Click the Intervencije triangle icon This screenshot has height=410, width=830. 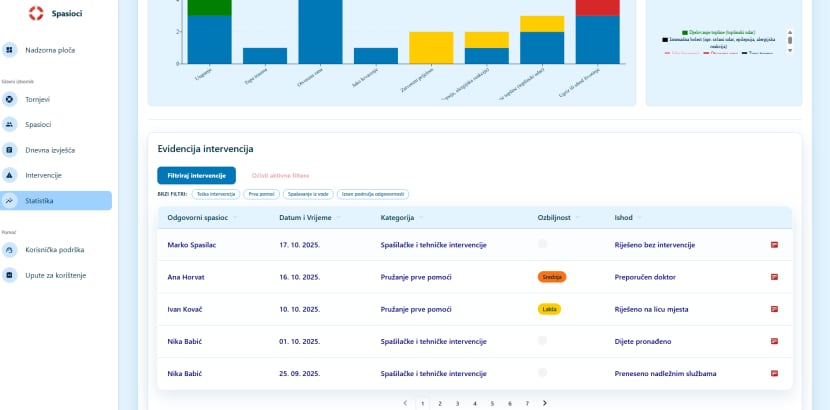[x=9, y=175]
